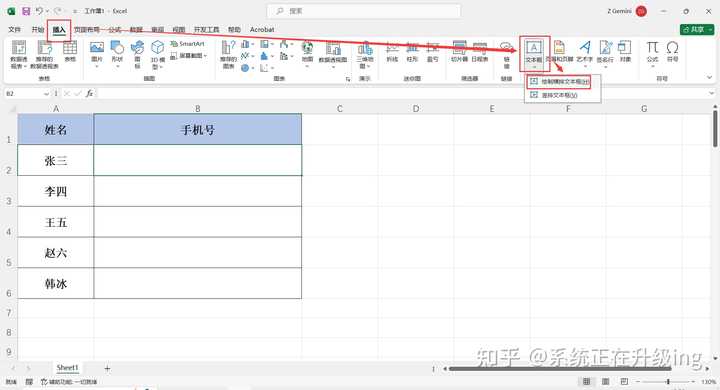Insert a Column sparkline
This screenshot has width=720, height=390.
[412, 51]
